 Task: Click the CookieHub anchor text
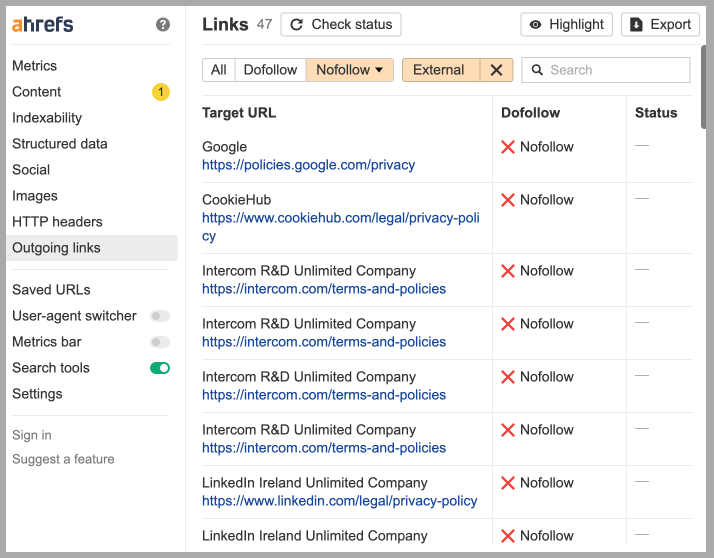(x=236, y=200)
